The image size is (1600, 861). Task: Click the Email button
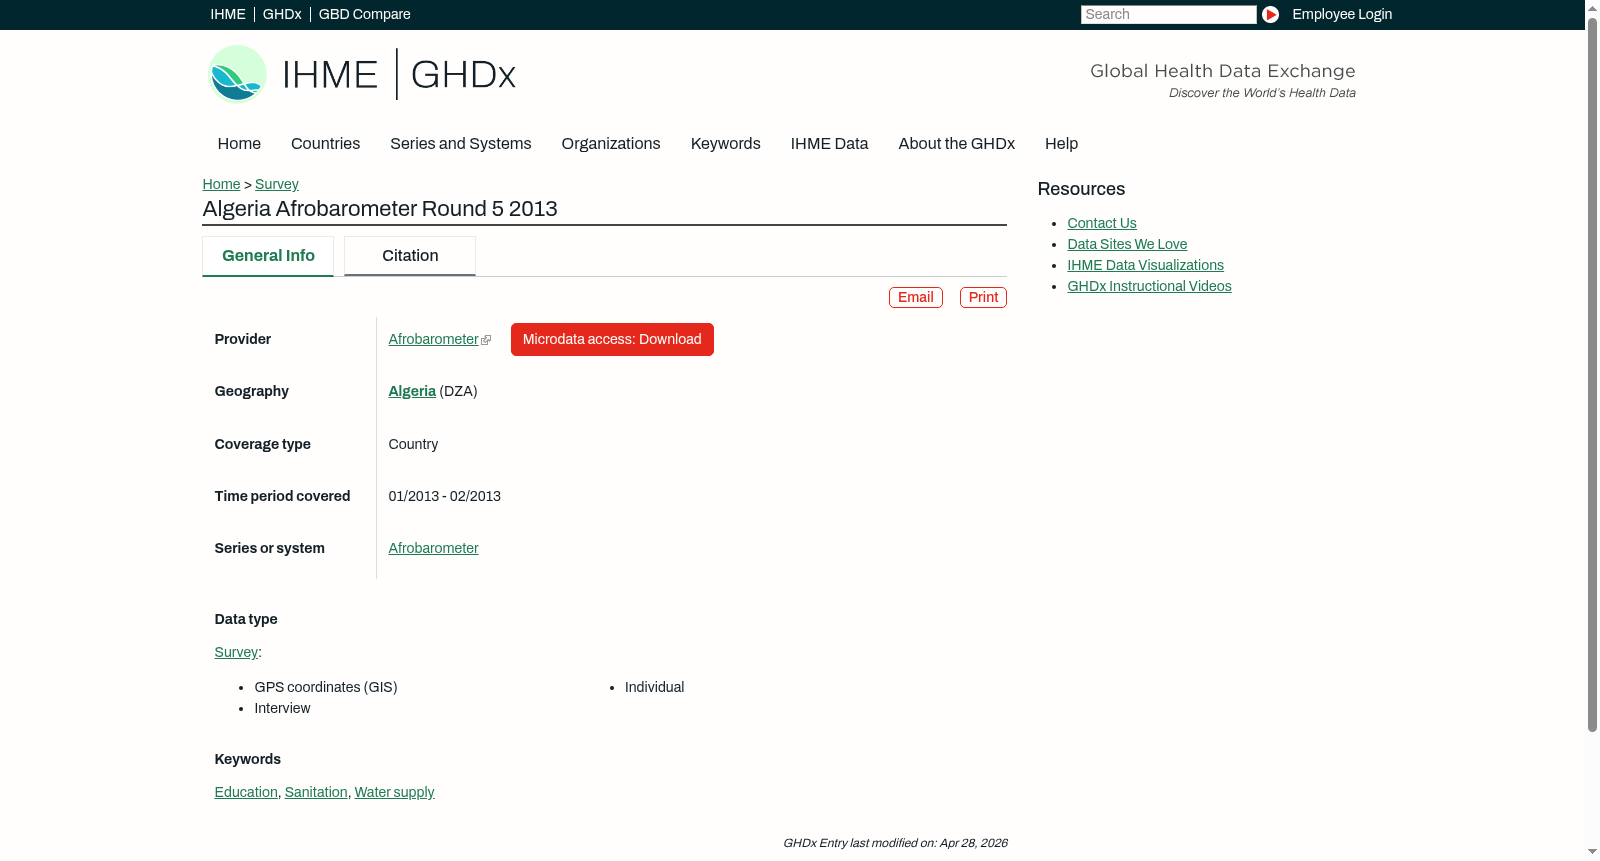pyautogui.click(x=916, y=297)
